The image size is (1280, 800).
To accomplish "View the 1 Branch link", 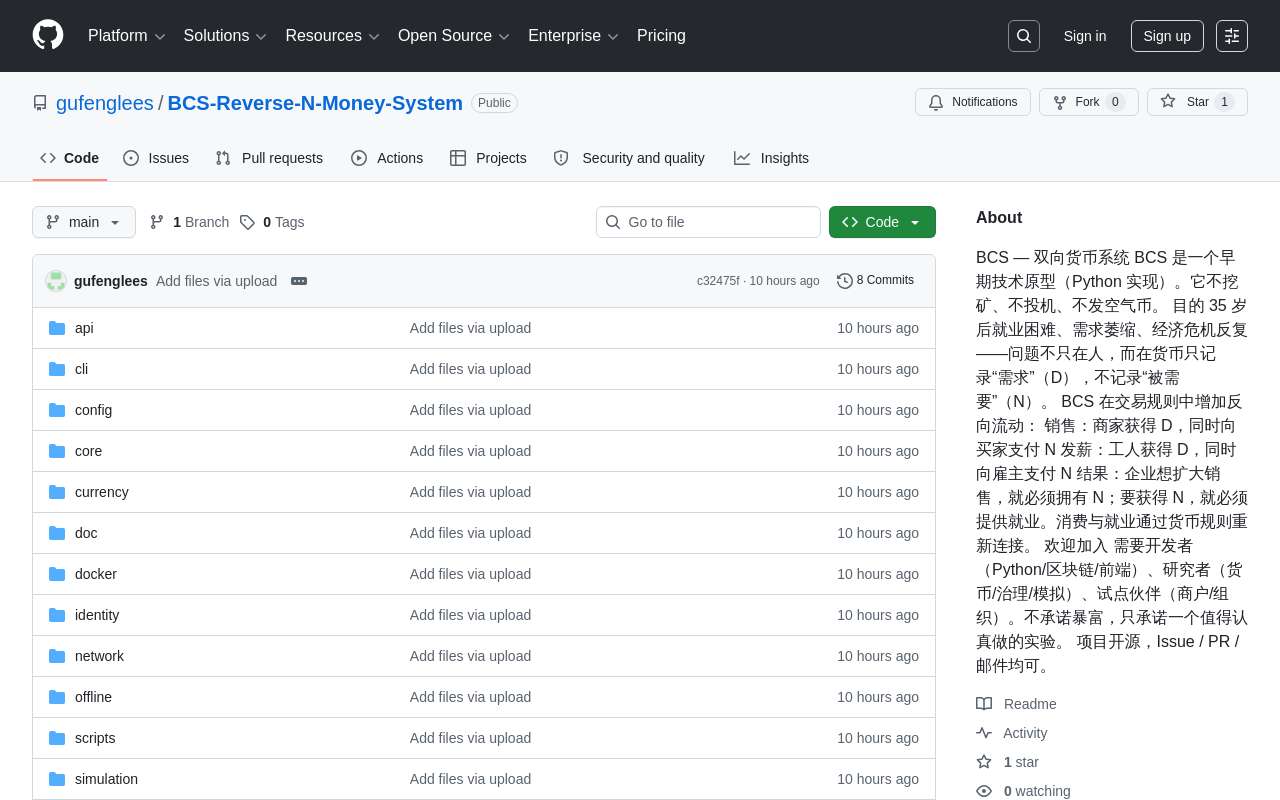I will pos(189,222).
